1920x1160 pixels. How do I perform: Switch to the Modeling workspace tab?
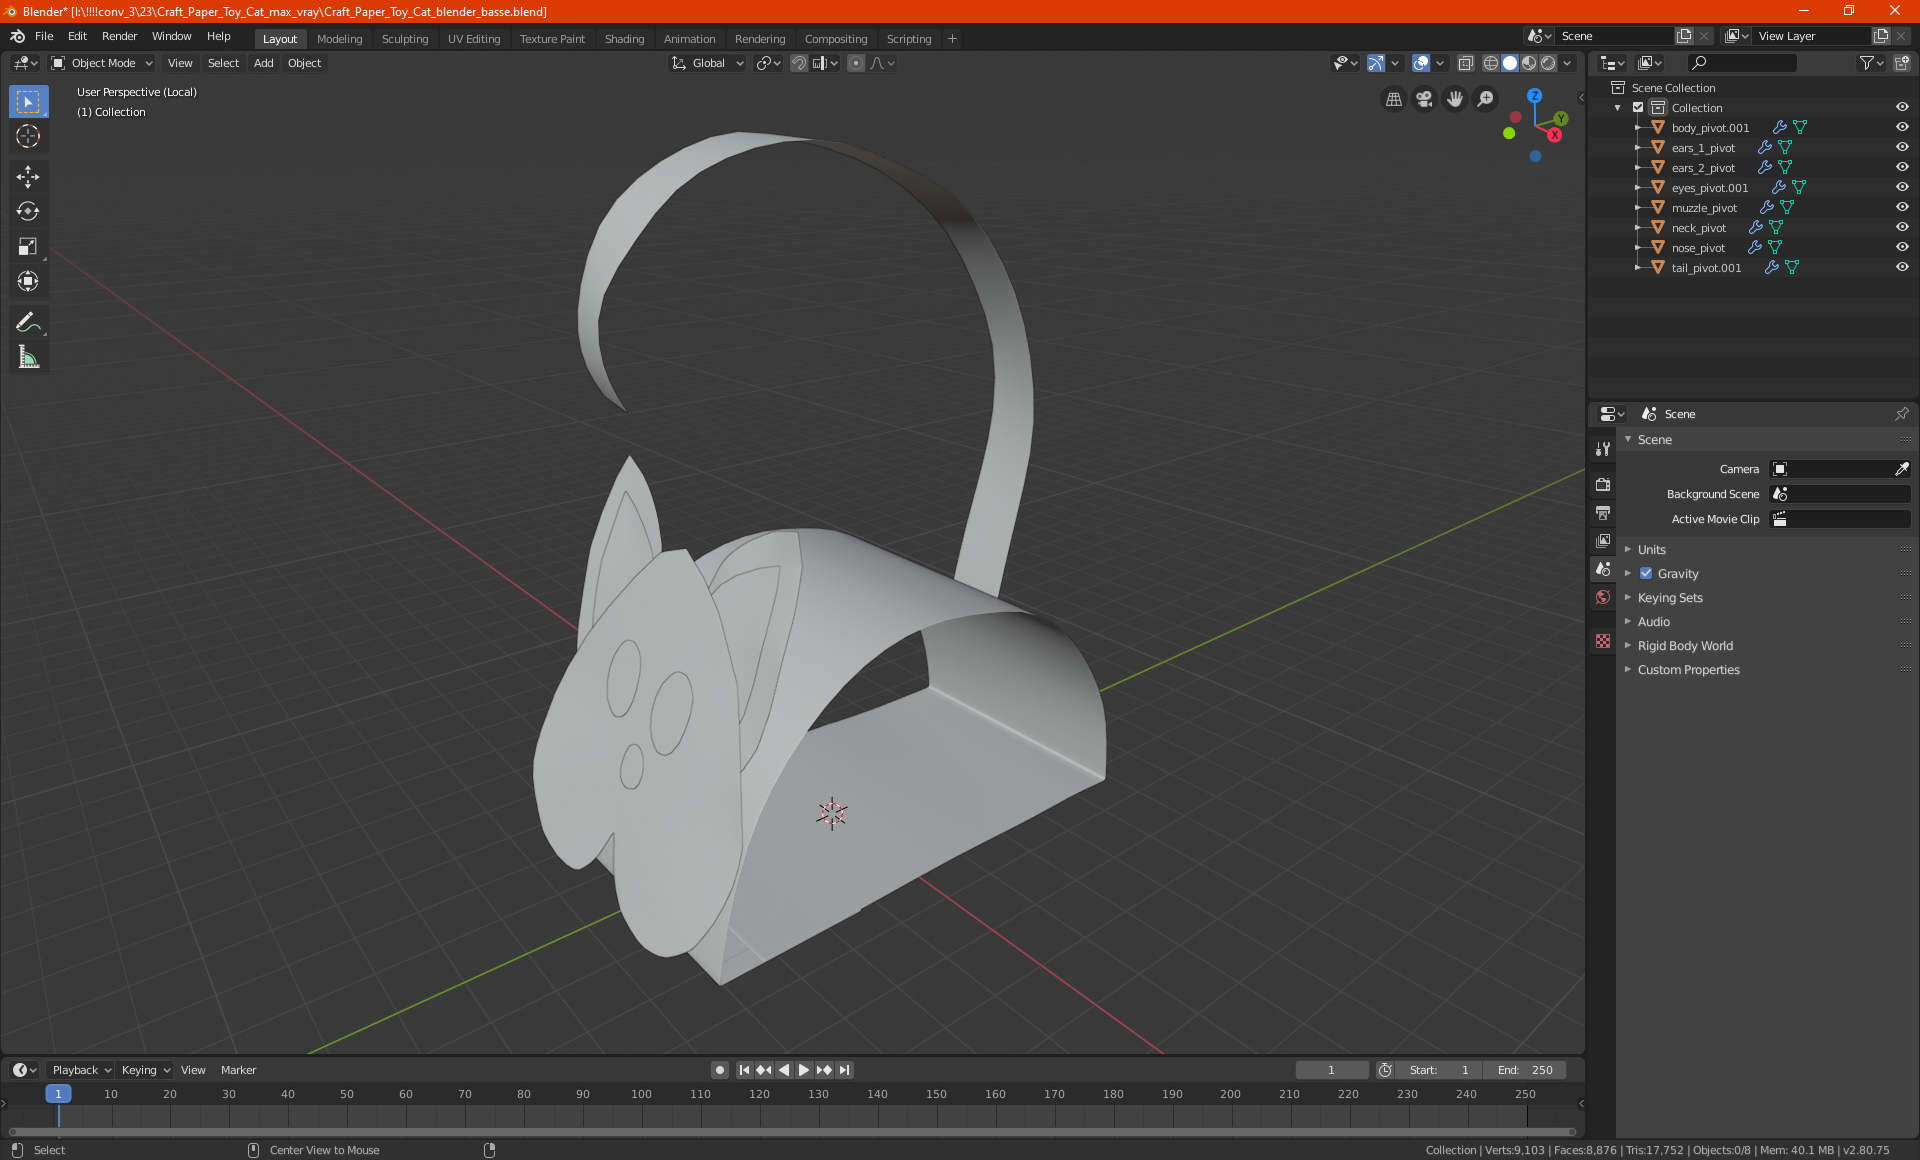[x=339, y=39]
